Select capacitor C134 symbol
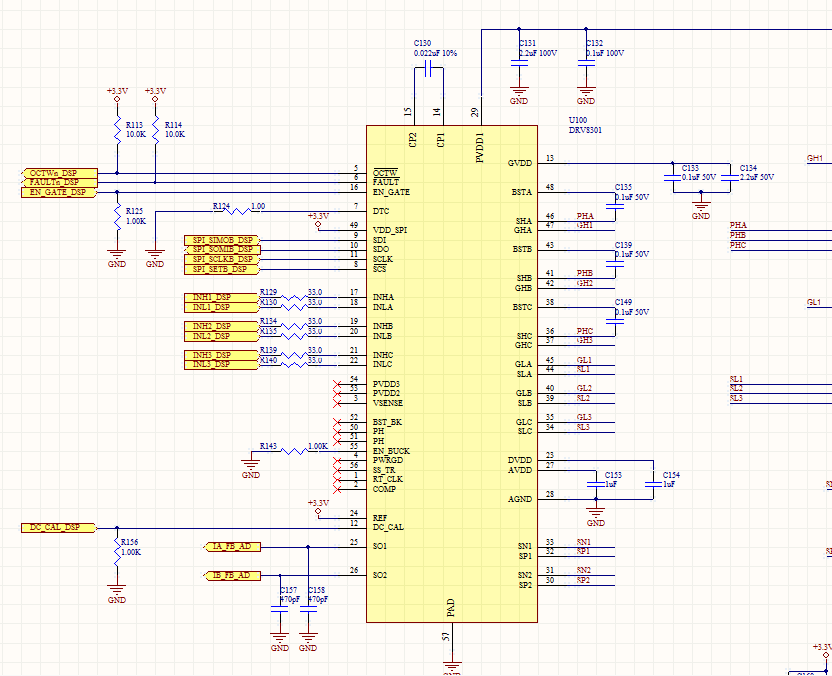 coord(730,178)
